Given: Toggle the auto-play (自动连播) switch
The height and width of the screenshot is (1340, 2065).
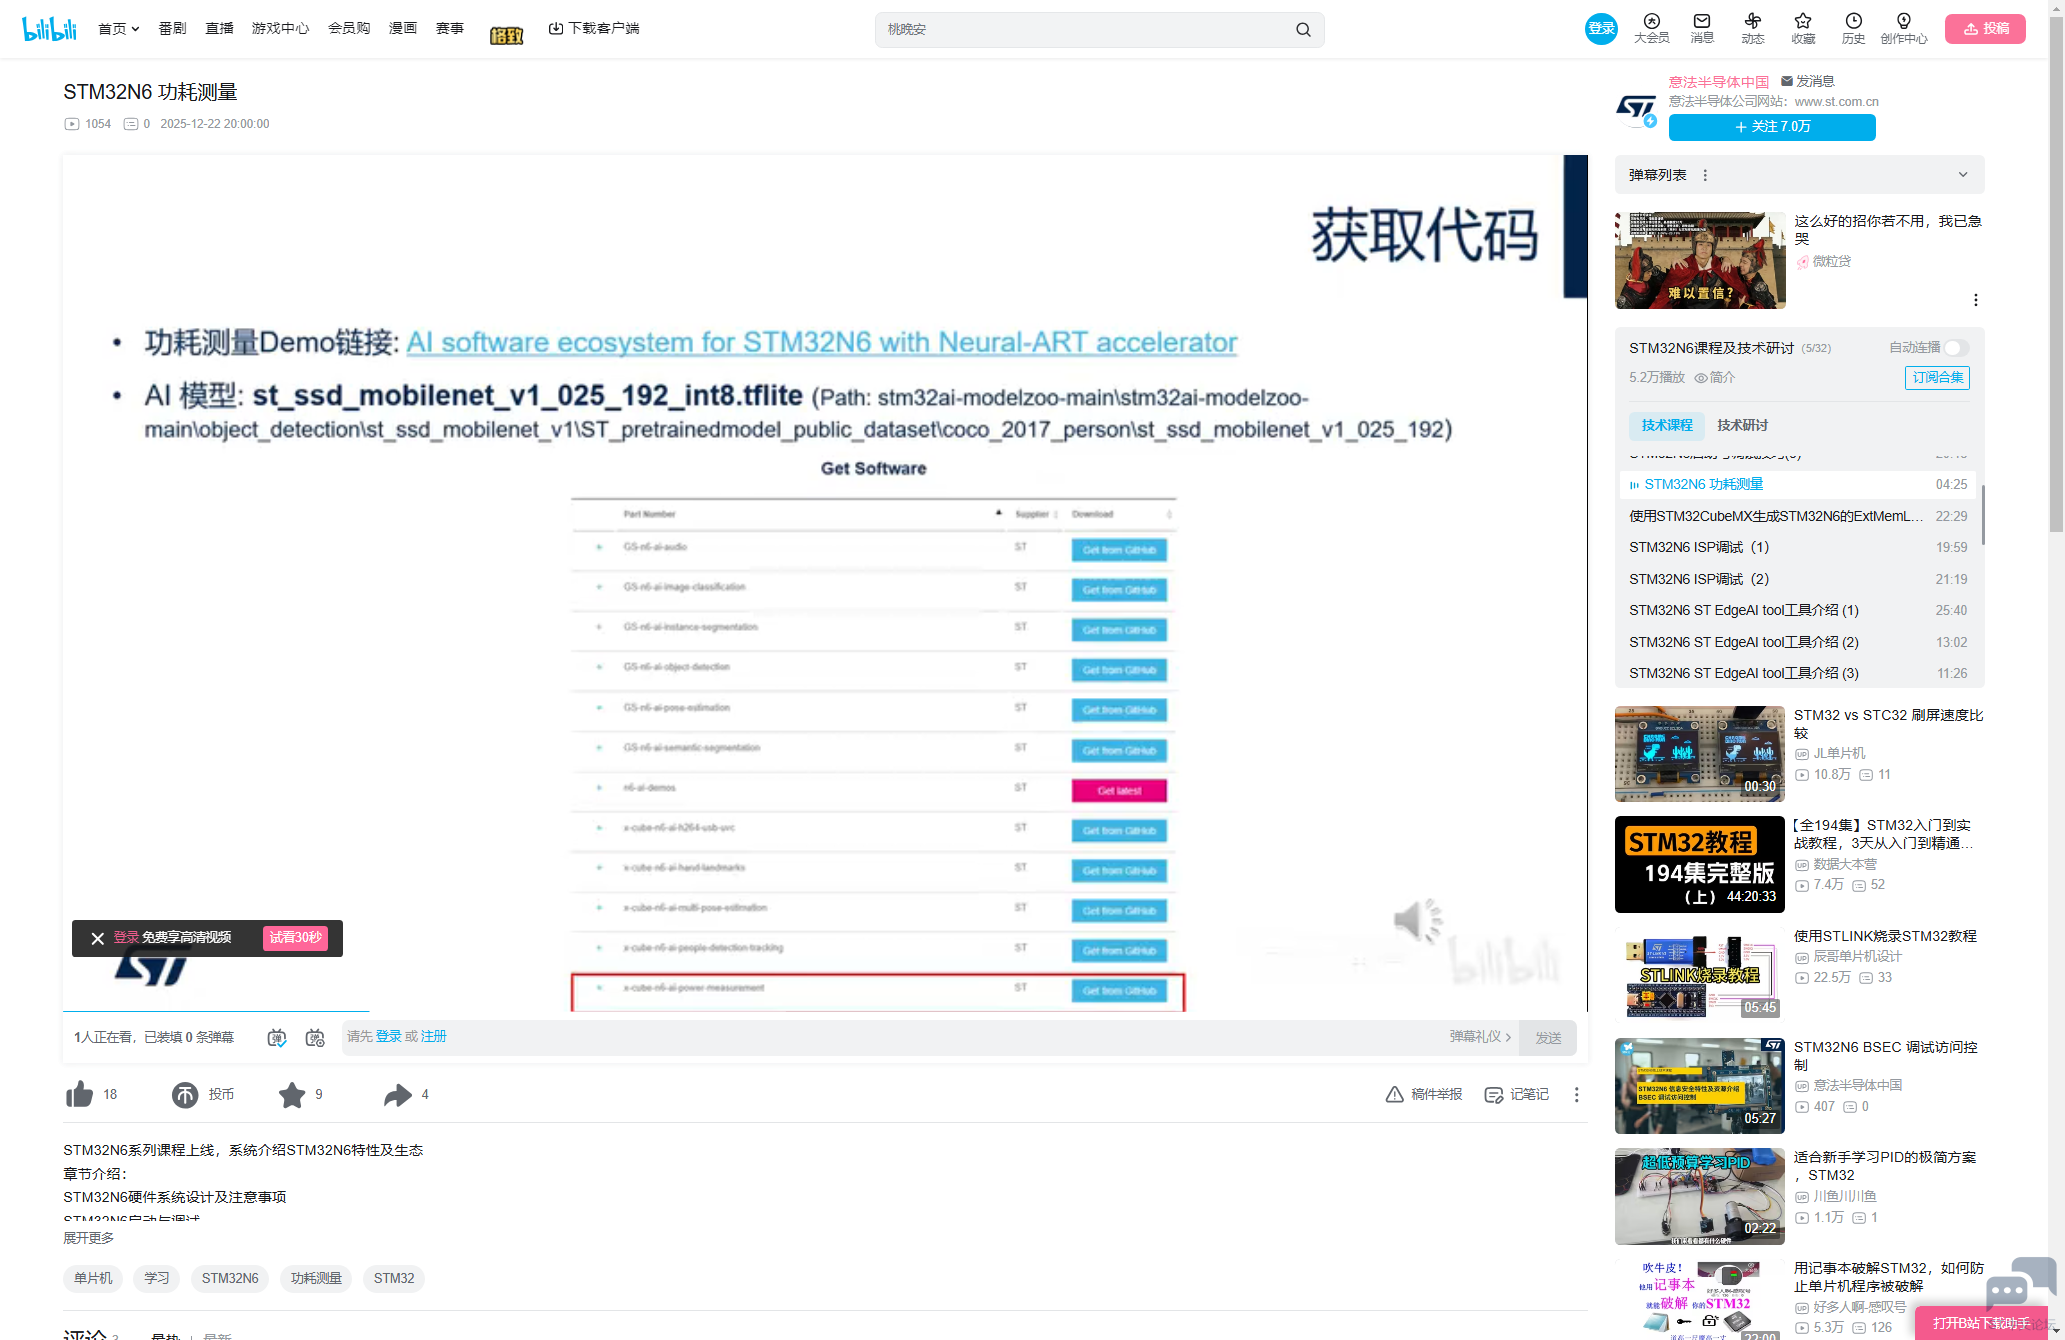Looking at the screenshot, I should click(x=1956, y=348).
